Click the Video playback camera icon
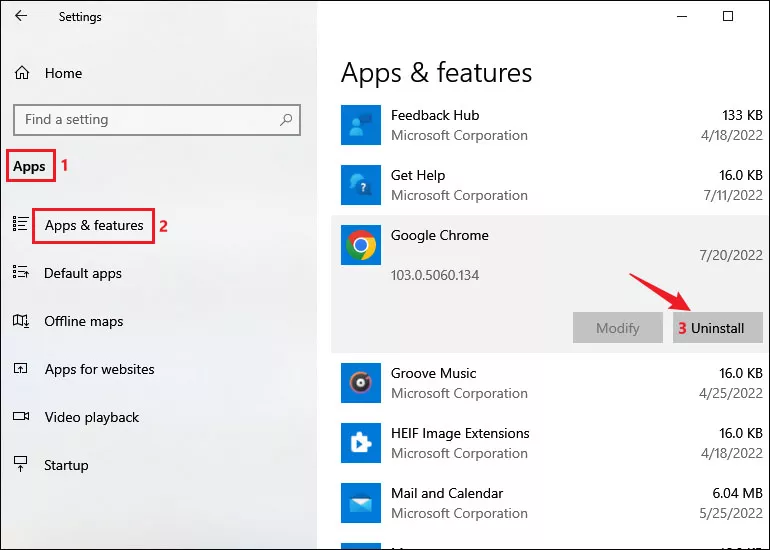 [x=21, y=416]
